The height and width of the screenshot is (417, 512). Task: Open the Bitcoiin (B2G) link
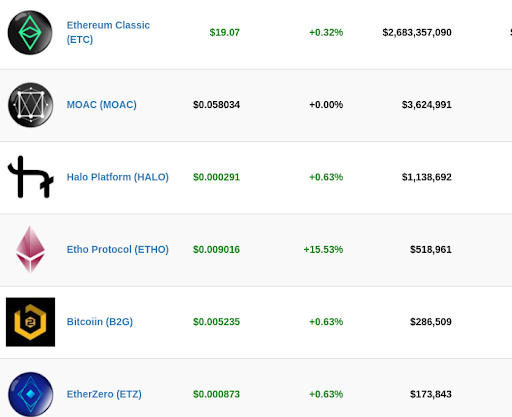click(x=100, y=322)
